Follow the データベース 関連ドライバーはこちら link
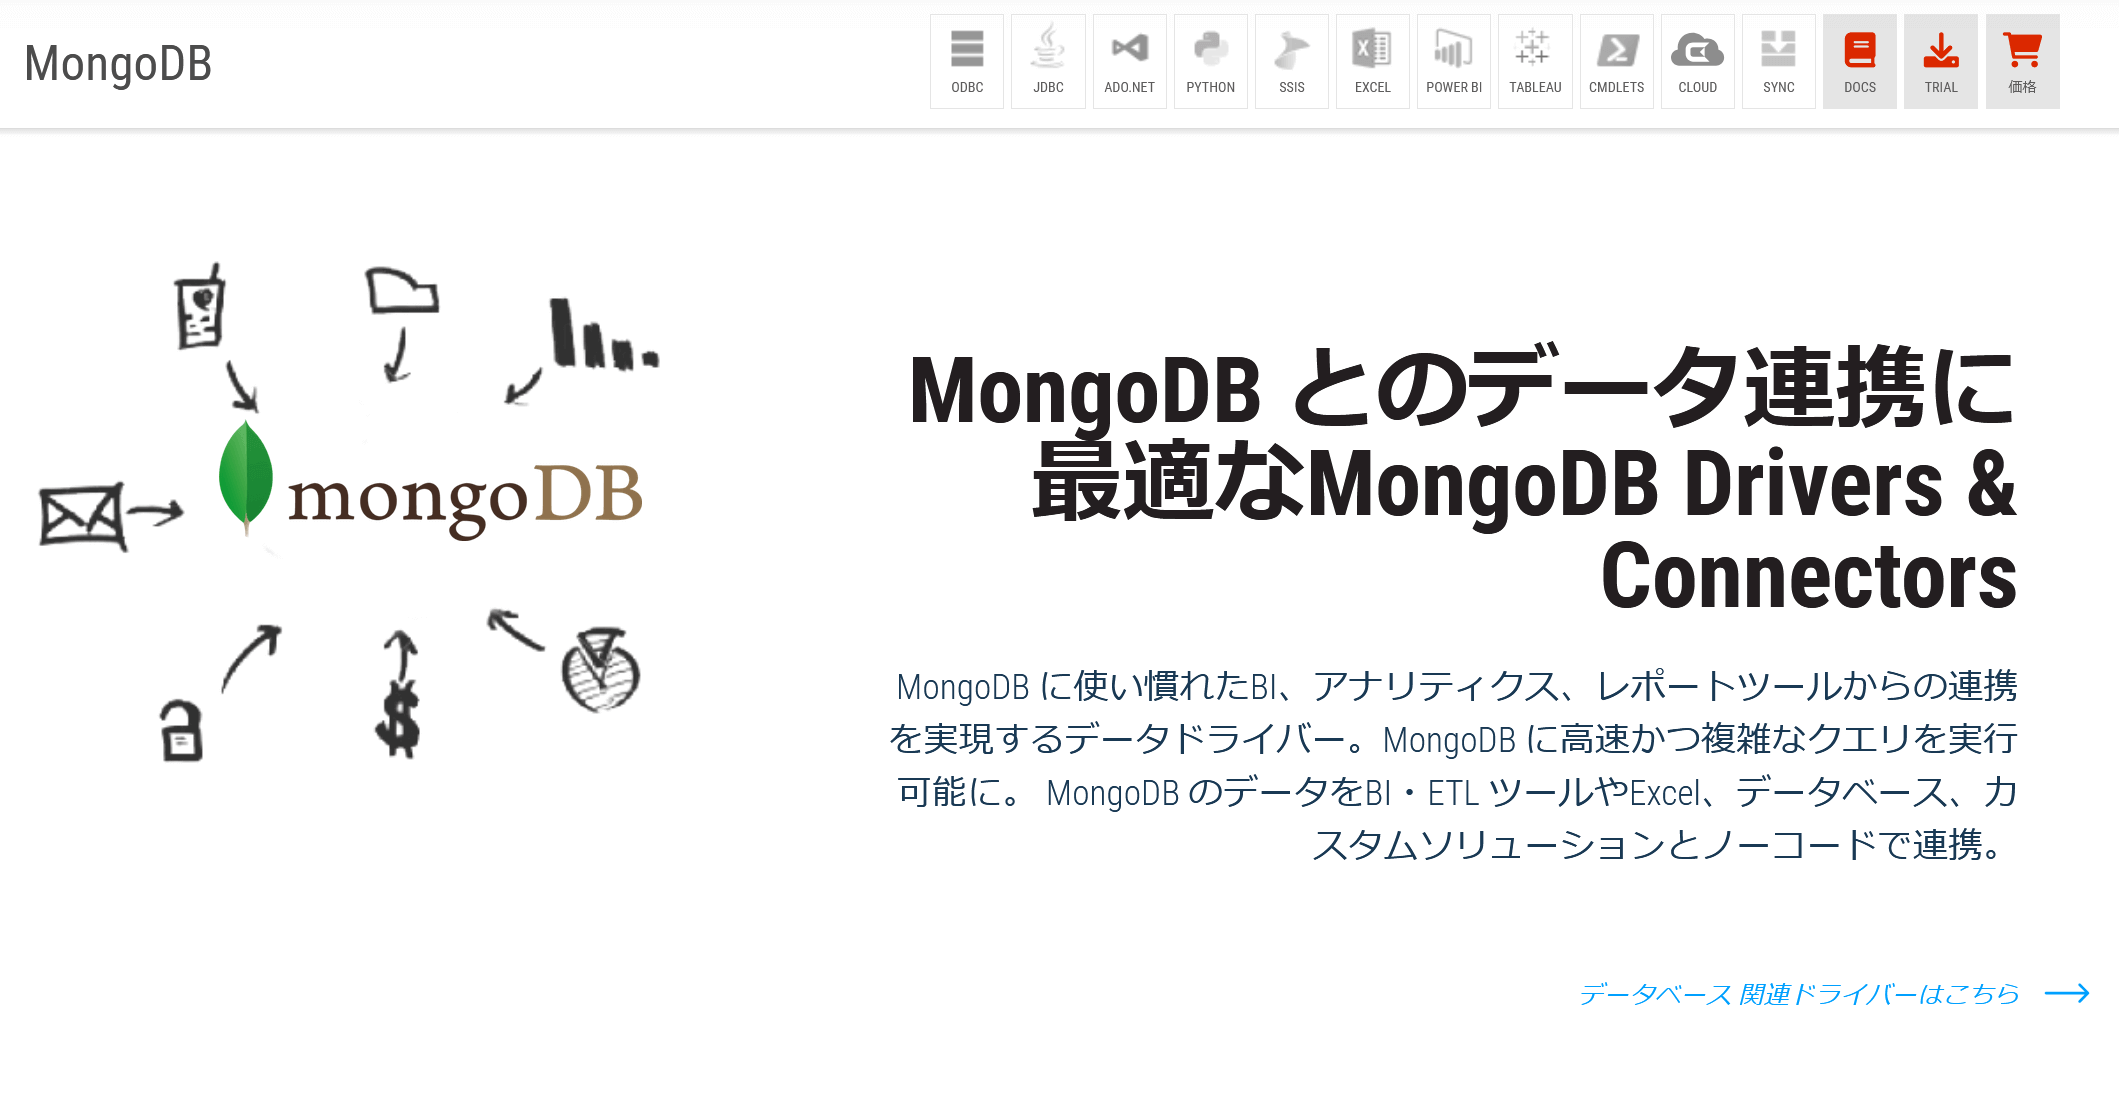 pos(1798,994)
